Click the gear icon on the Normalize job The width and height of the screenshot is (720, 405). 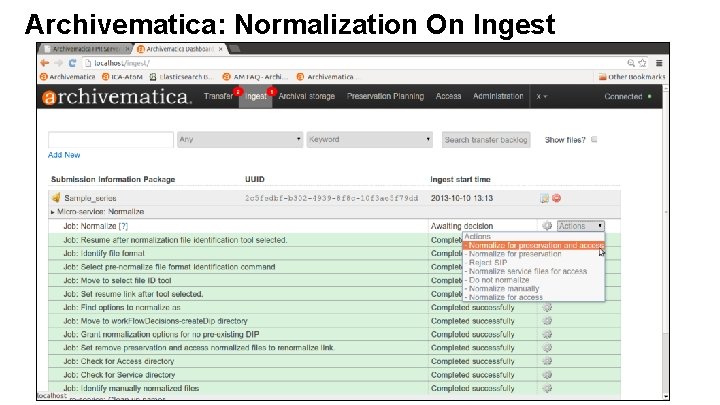[x=547, y=225]
